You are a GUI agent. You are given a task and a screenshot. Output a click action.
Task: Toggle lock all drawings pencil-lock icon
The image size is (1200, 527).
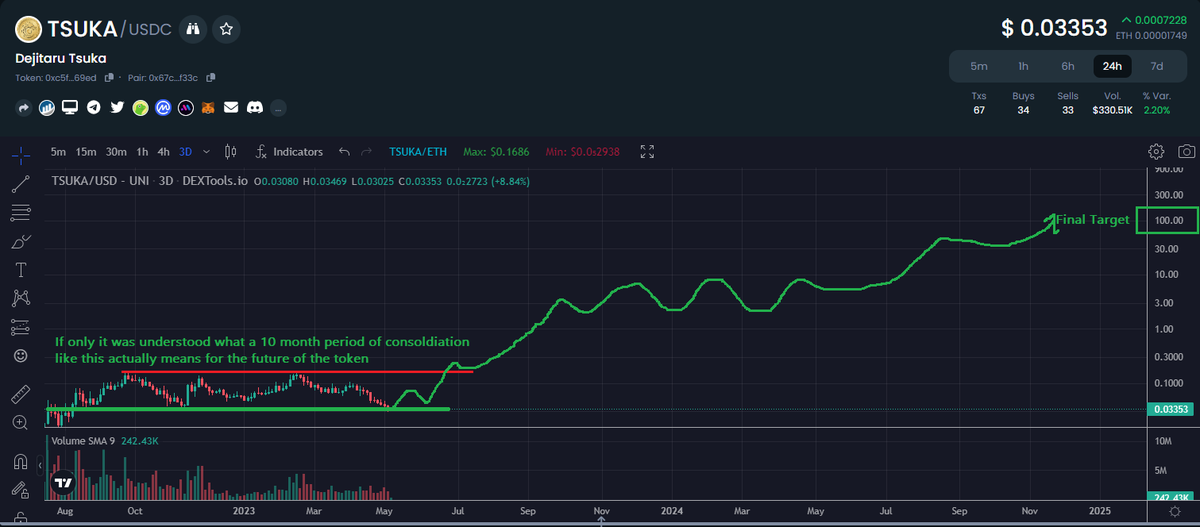(20, 490)
